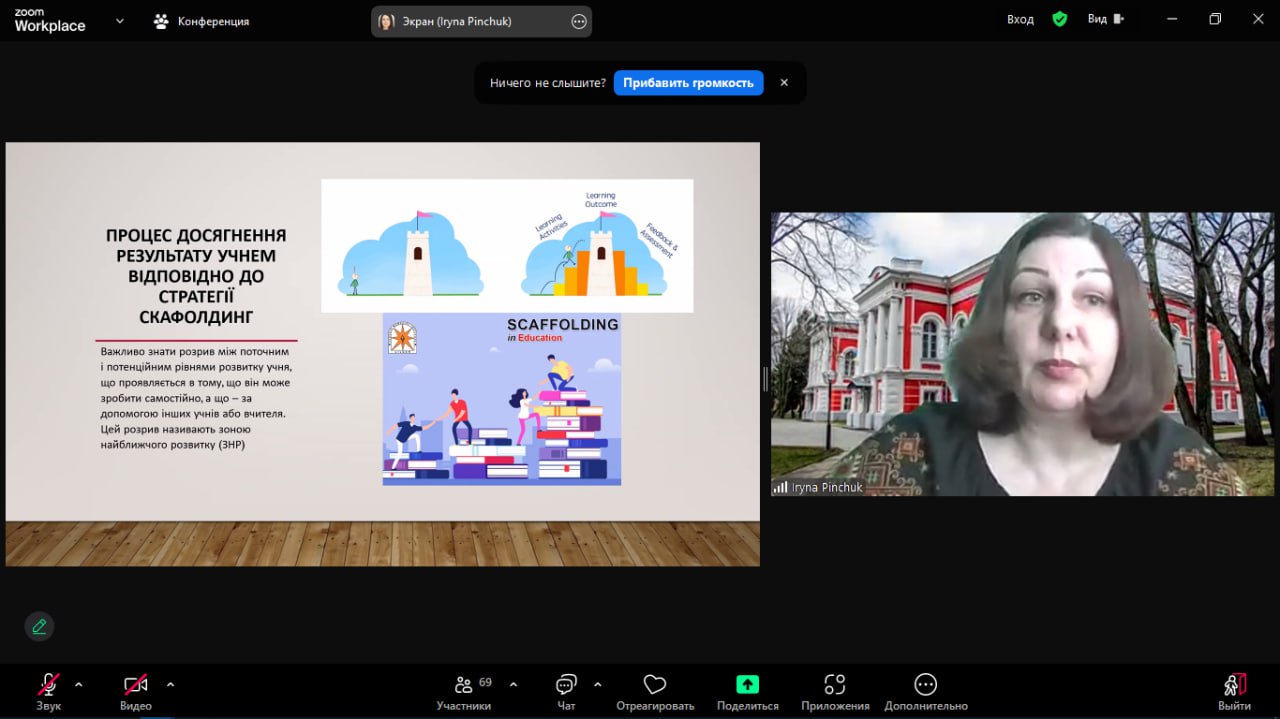1280x719 pixels.
Task: Open ellipsis options on Экран Iryna Pinchuk tab
Action: (x=579, y=21)
